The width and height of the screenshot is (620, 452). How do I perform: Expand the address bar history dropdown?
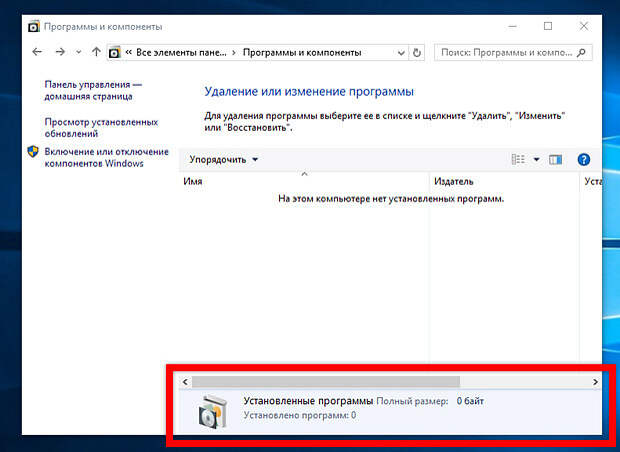click(x=401, y=53)
